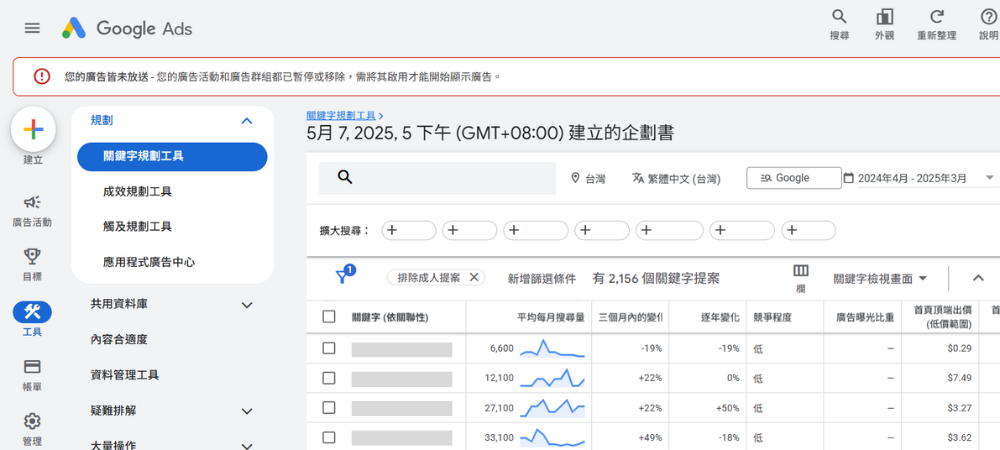Click the keyword search input field
Screen dimensions: 1000x450
pyautogui.click(x=438, y=178)
